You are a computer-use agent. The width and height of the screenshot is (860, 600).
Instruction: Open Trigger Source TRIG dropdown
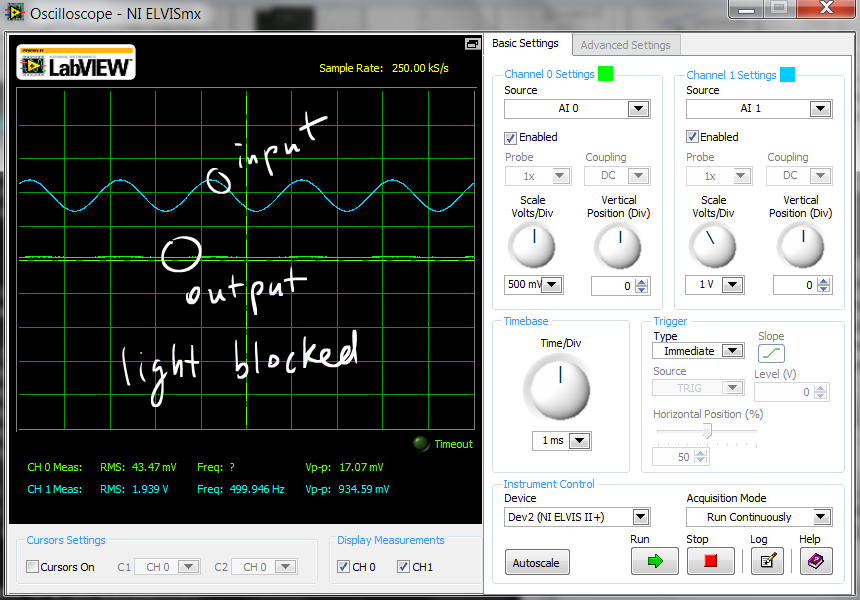pos(732,388)
